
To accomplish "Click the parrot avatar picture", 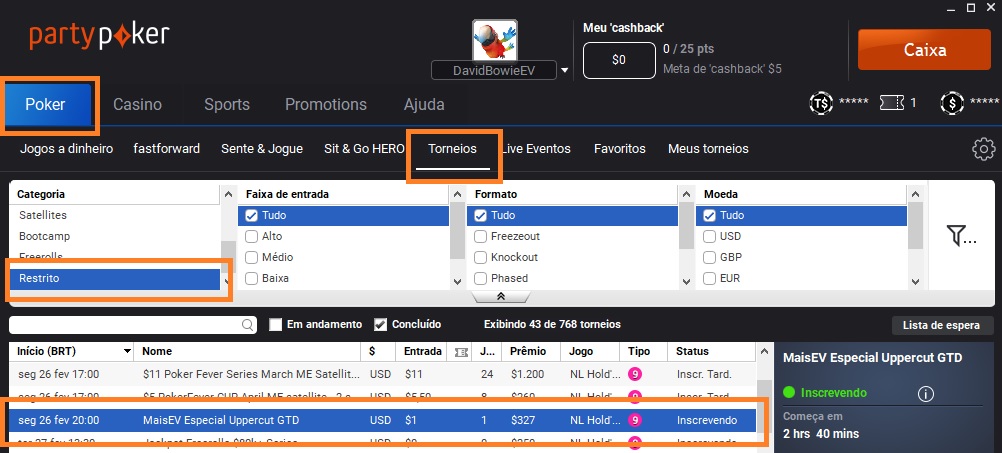I will click(x=495, y=40).
